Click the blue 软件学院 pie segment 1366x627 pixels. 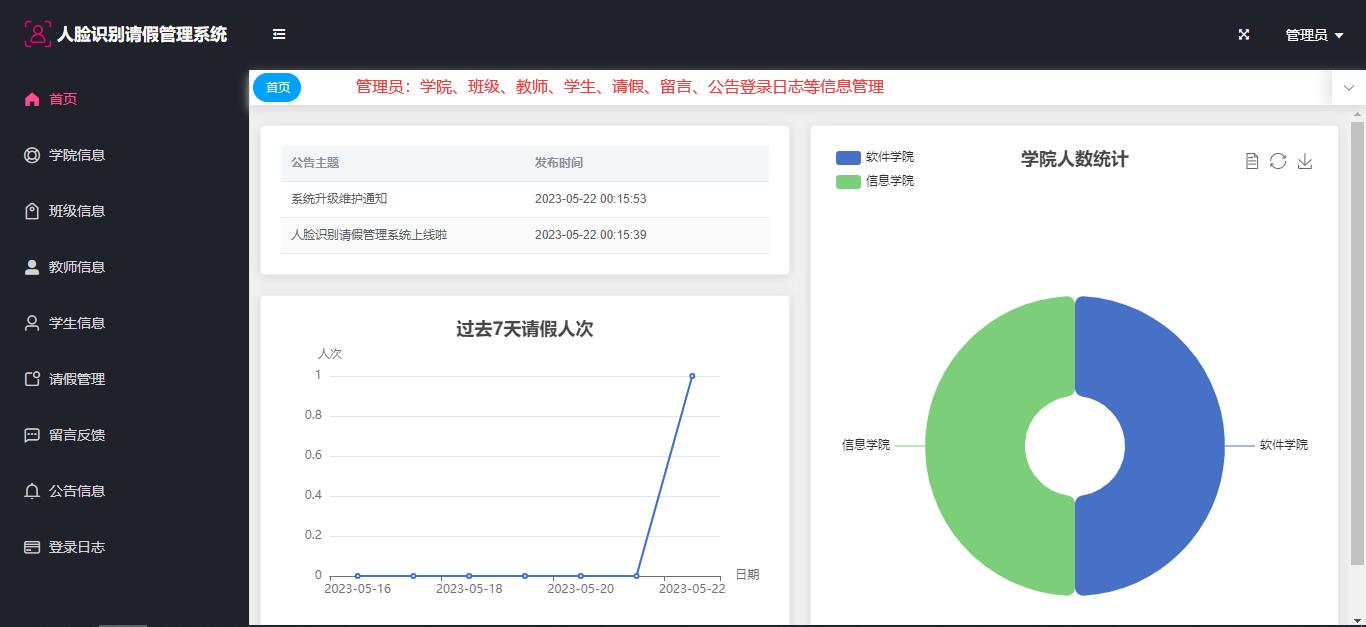click(1170, 445)
